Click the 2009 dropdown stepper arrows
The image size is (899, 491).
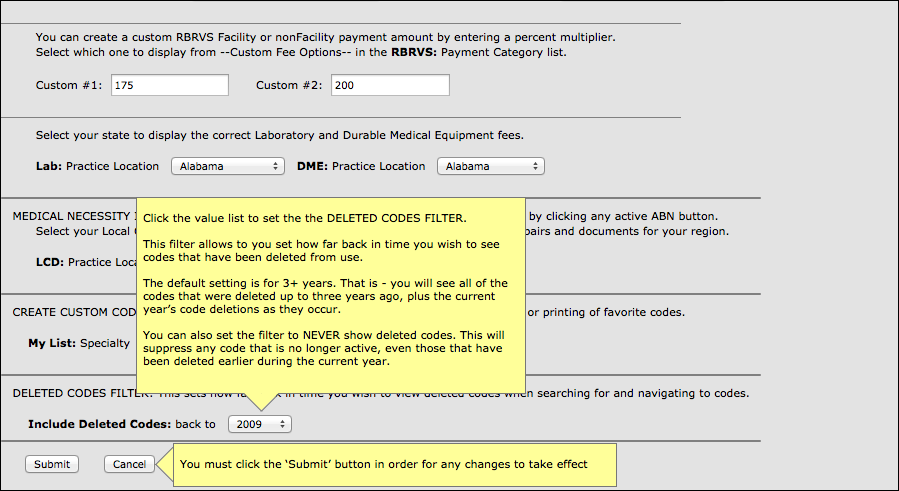(282, 424)
